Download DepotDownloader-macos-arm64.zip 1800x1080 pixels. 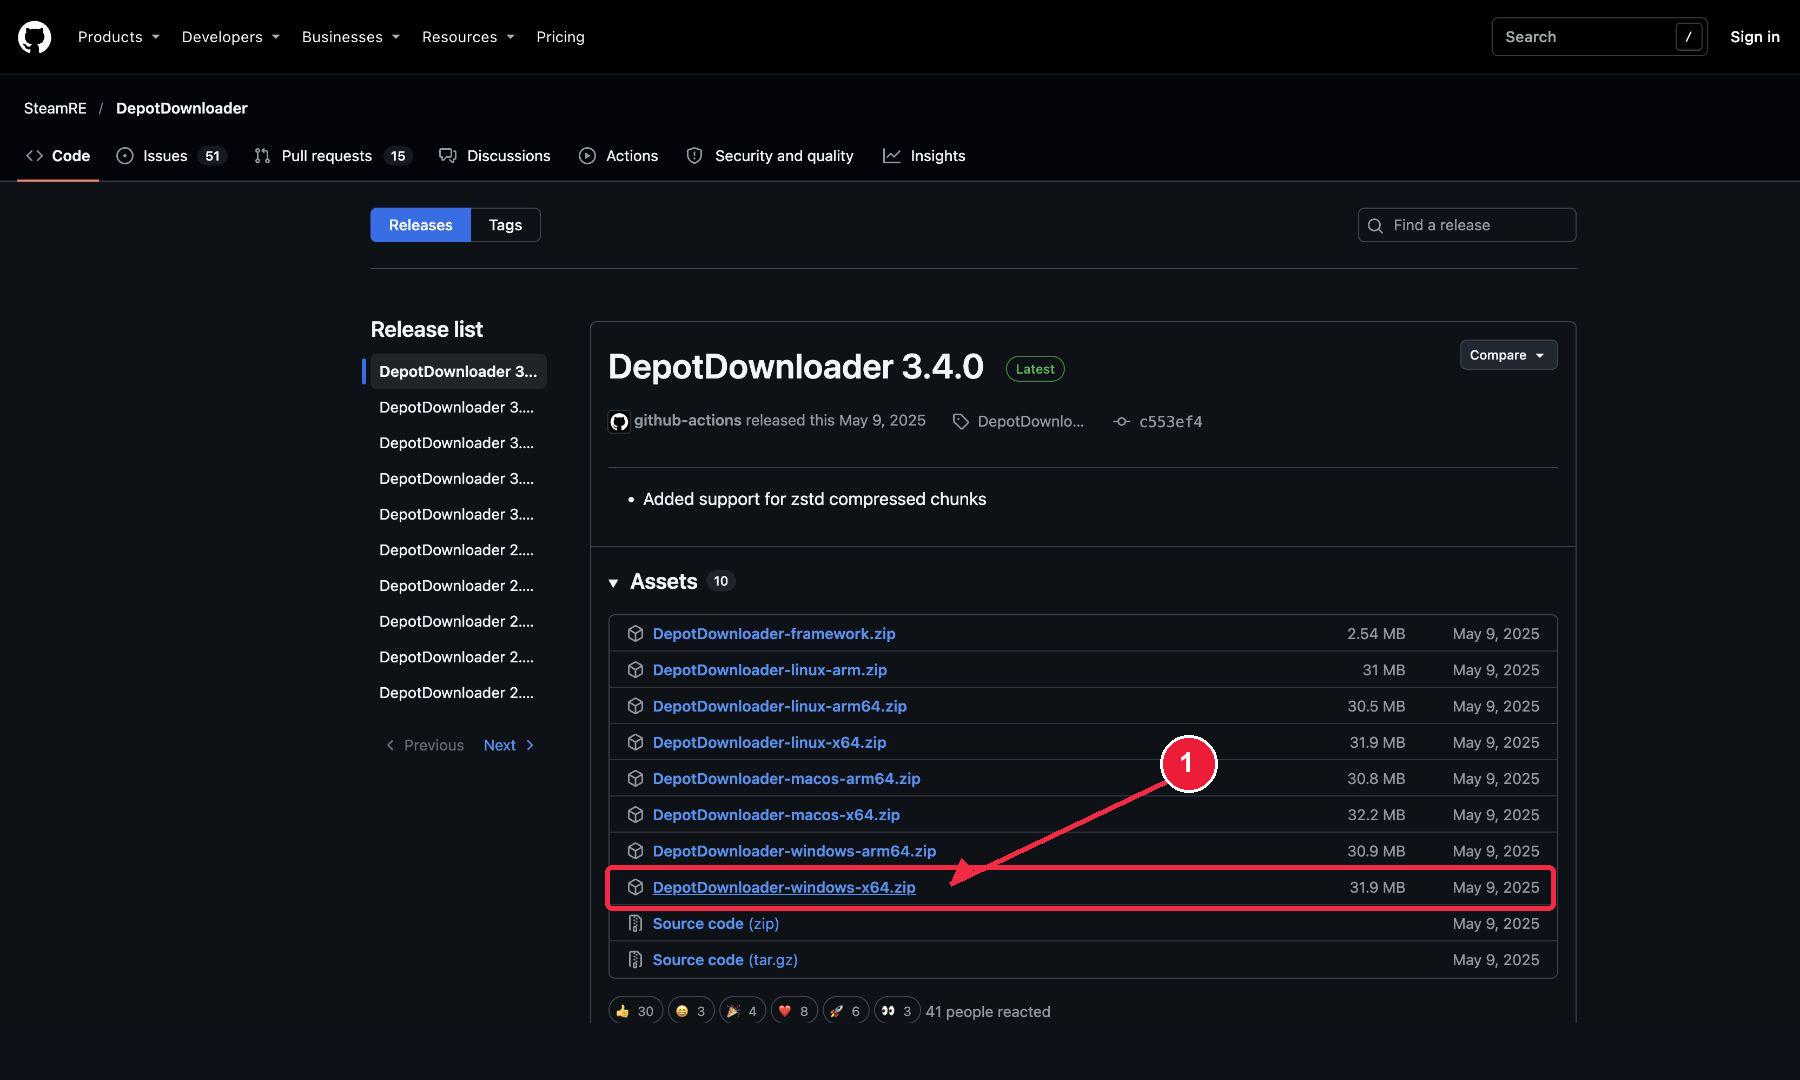[786, 779]
